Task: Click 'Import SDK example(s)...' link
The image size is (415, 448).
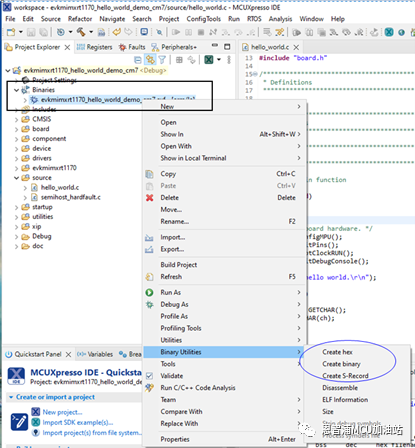Action: [x=78, y=423]
